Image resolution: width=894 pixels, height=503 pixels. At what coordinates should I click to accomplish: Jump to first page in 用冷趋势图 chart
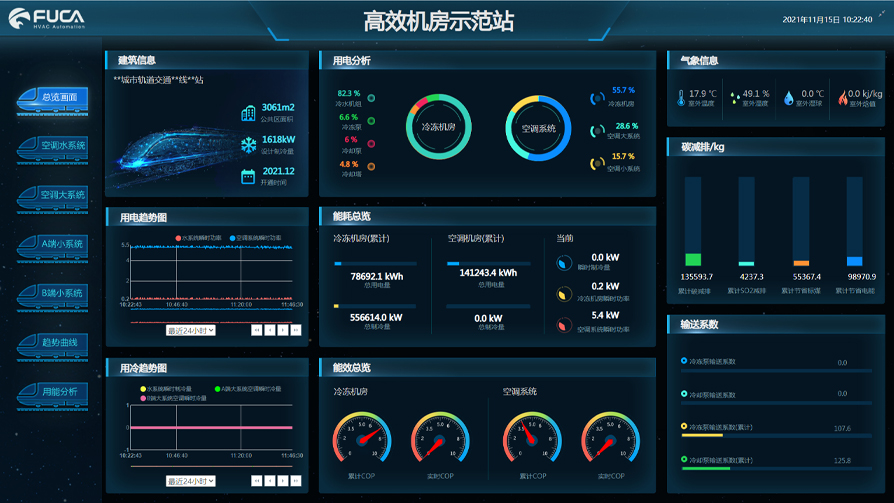(x=257, y=481)
